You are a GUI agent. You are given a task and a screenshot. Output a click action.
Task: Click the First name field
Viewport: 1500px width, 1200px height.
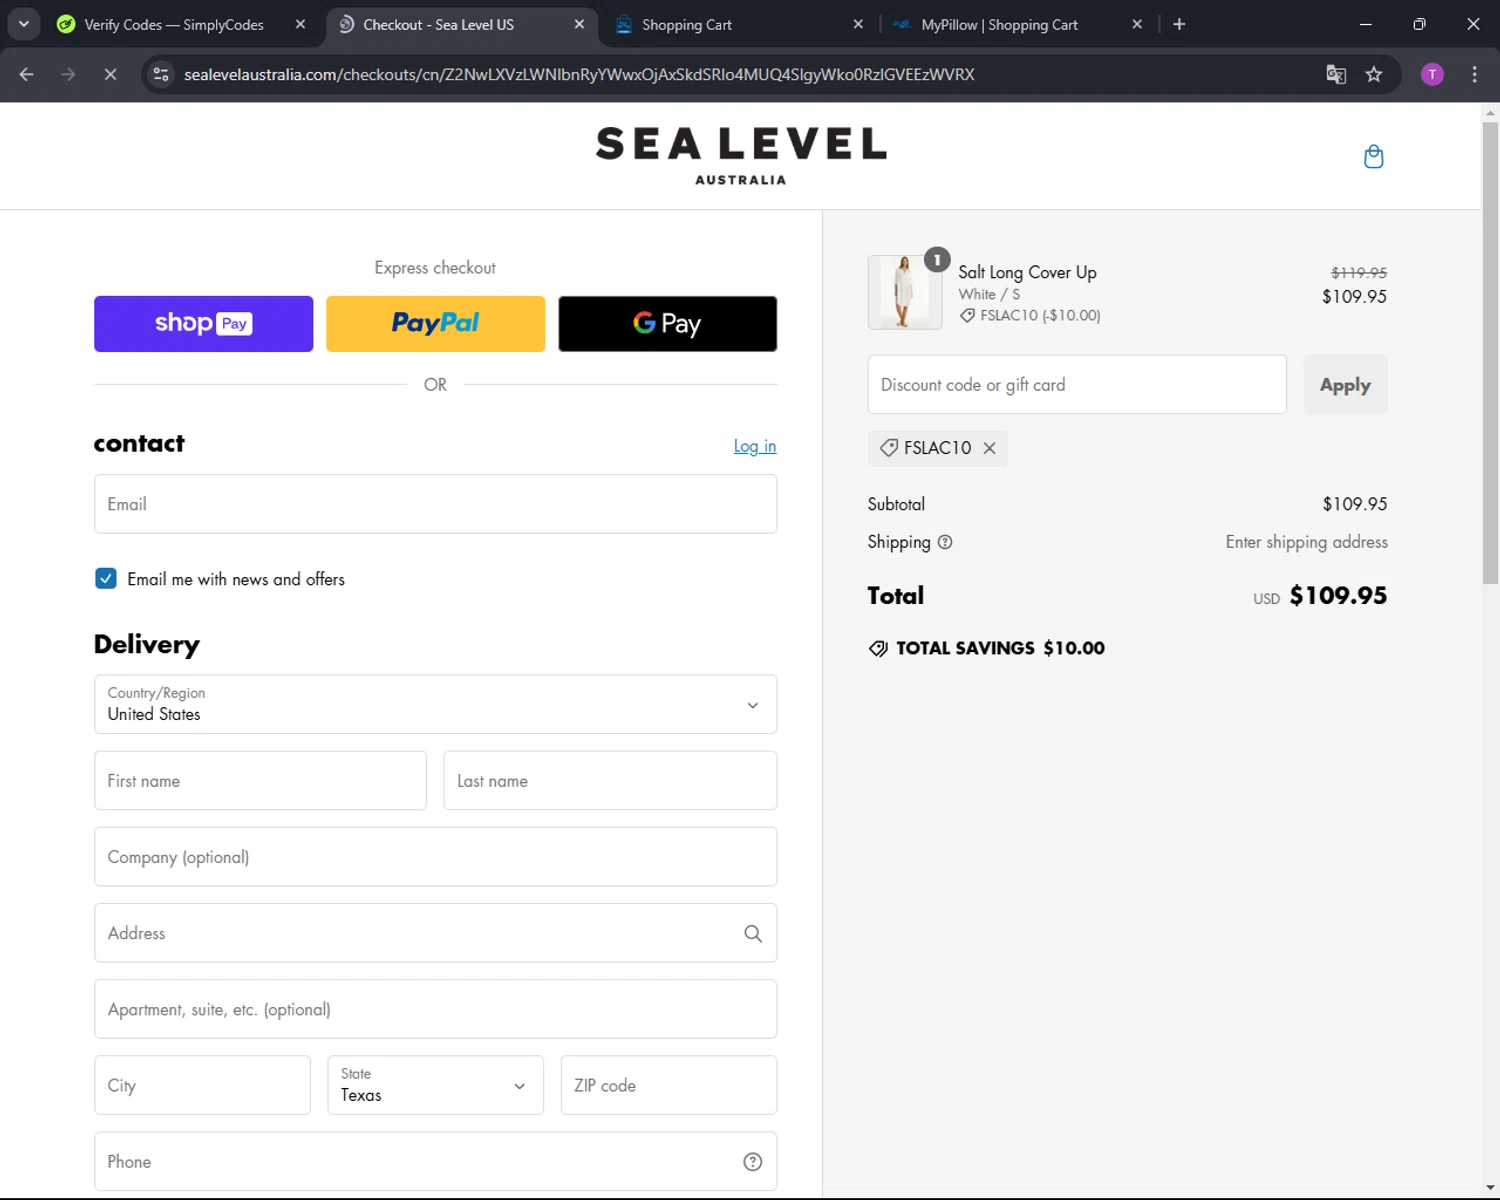[260, 781]
